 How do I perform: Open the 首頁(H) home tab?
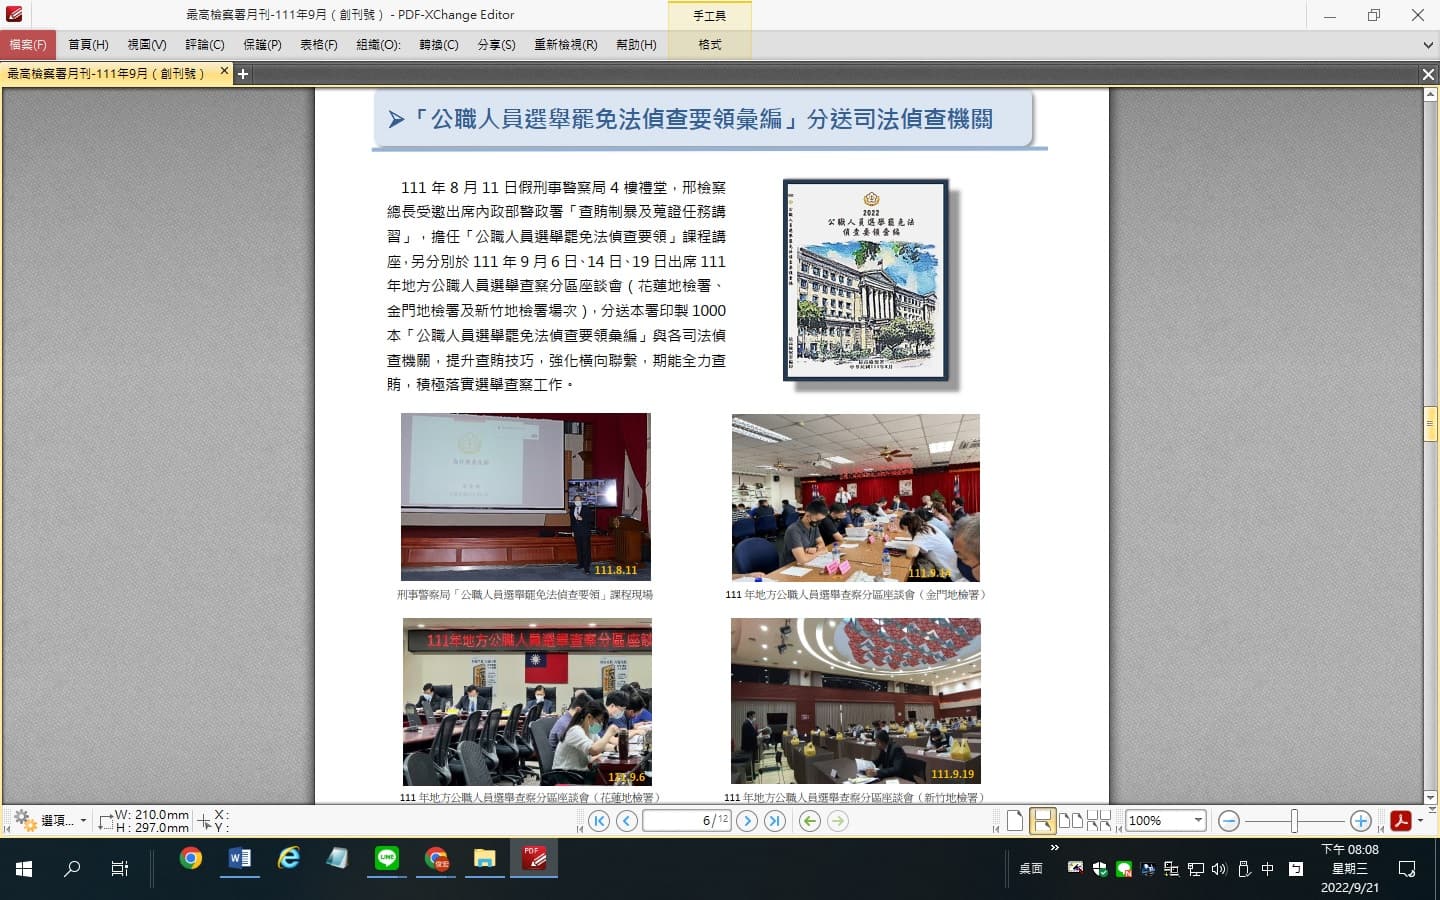click(88, 45)
